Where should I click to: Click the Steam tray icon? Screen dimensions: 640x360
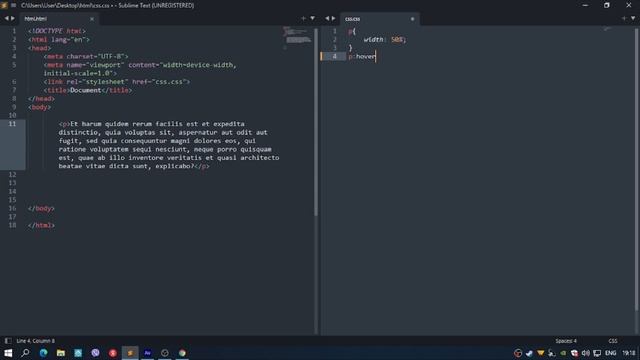pos(529,353)
